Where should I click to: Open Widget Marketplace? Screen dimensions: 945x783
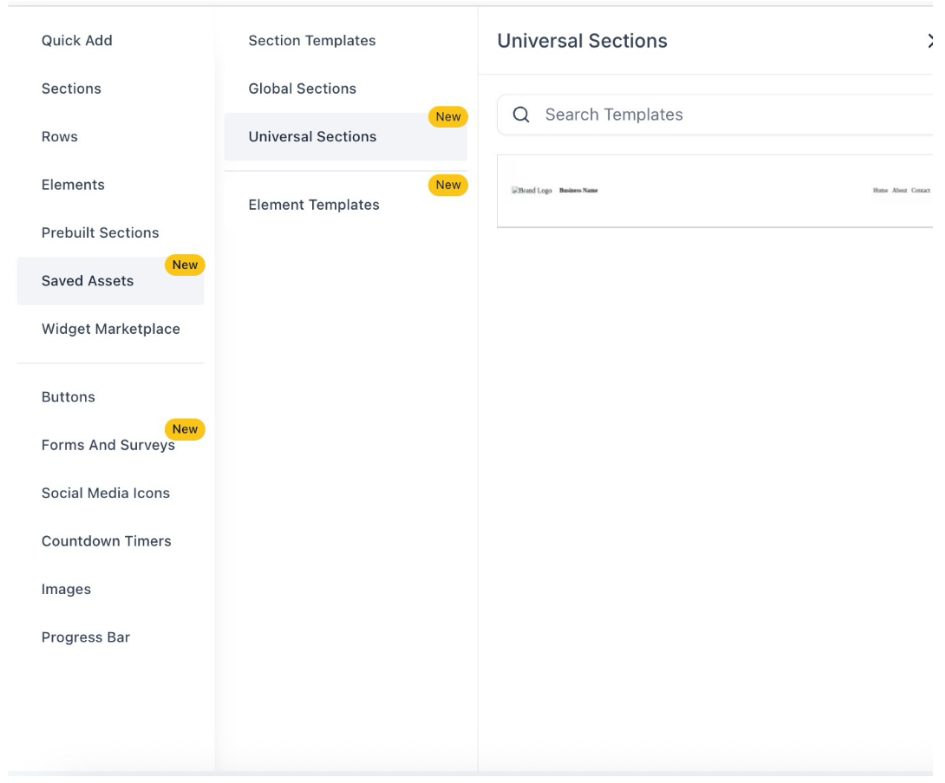110,329
